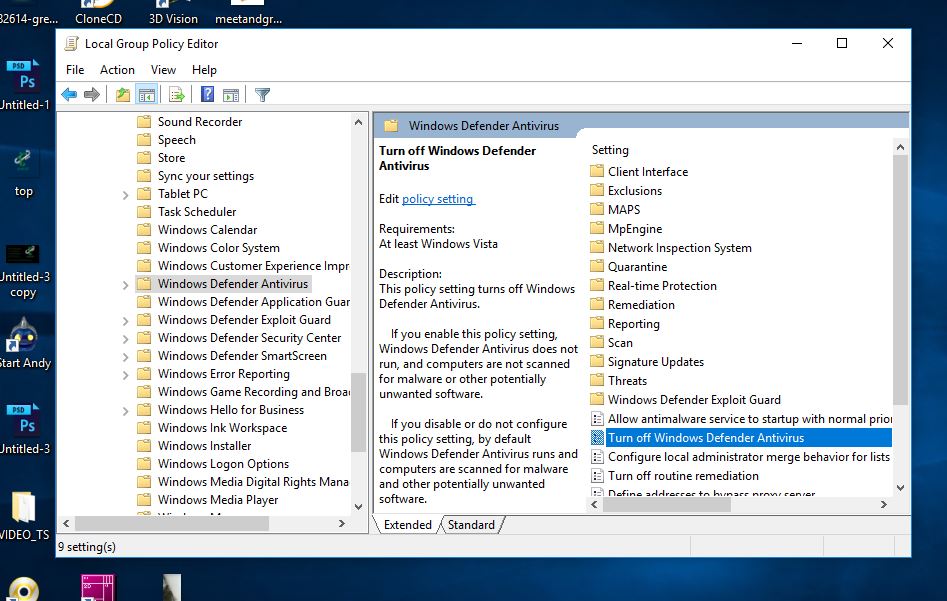This screenshot has height=601, width=947.
Task: Click the Exclusions folder icon
Action: [597, 190]
